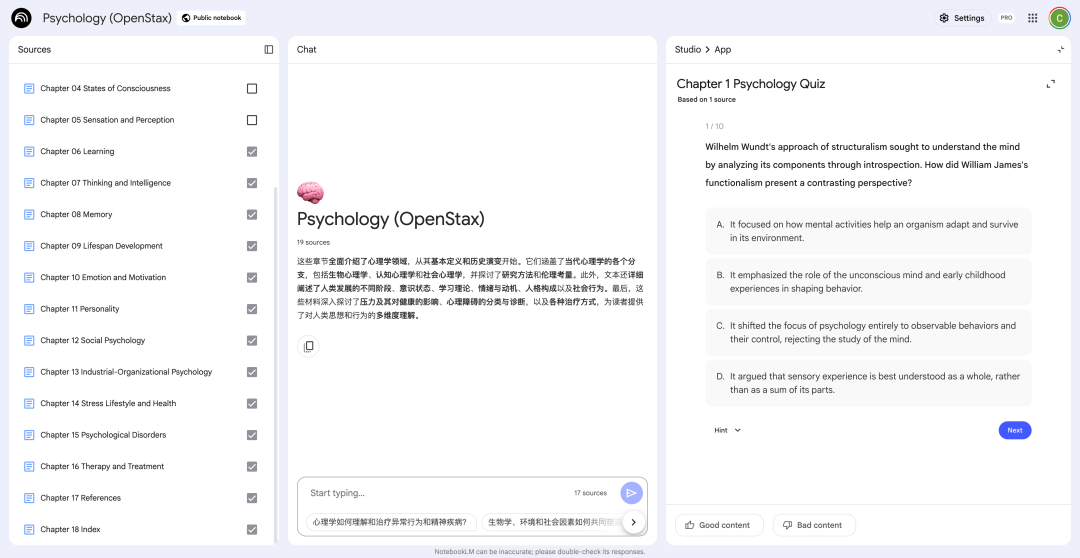Uncheck Chapter 08 Memory source
Viewport: 1080px width, 558px height.
point(252,214)
